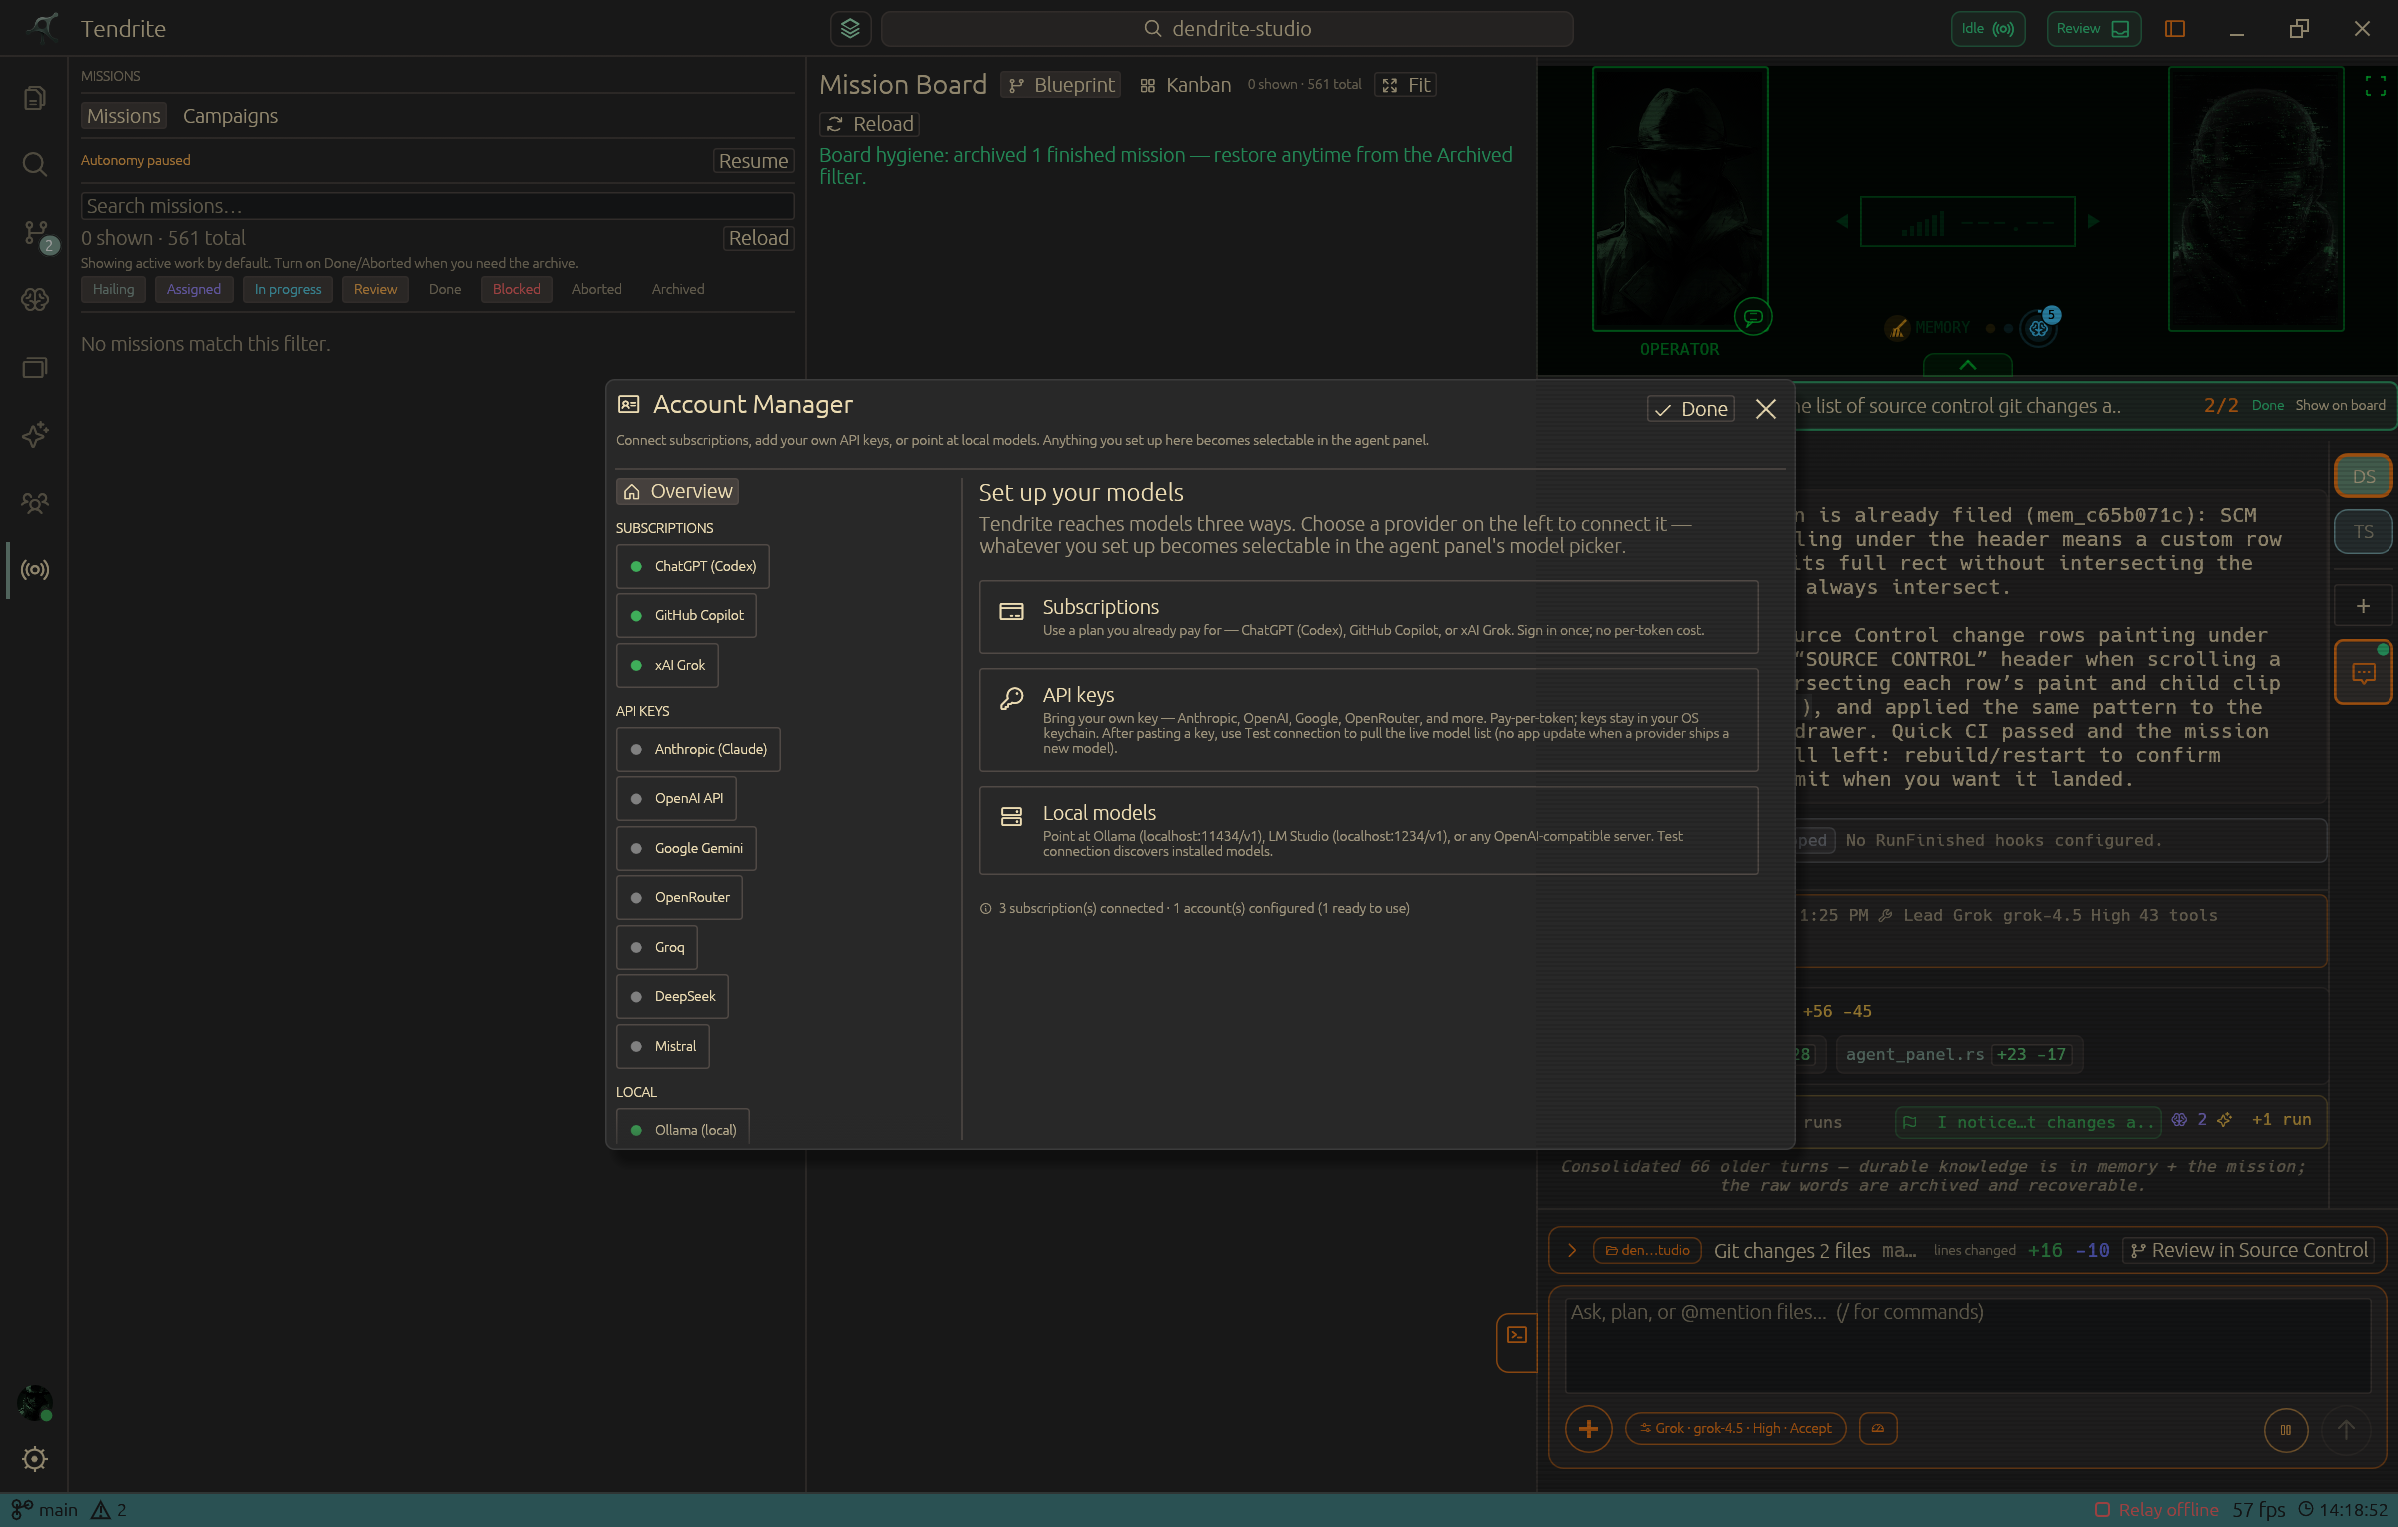Viewport: 2398px width, 1527px height.
Task: Toggle the Hailing filter chip
Action: pyautogui.click(x=113, y=290)
